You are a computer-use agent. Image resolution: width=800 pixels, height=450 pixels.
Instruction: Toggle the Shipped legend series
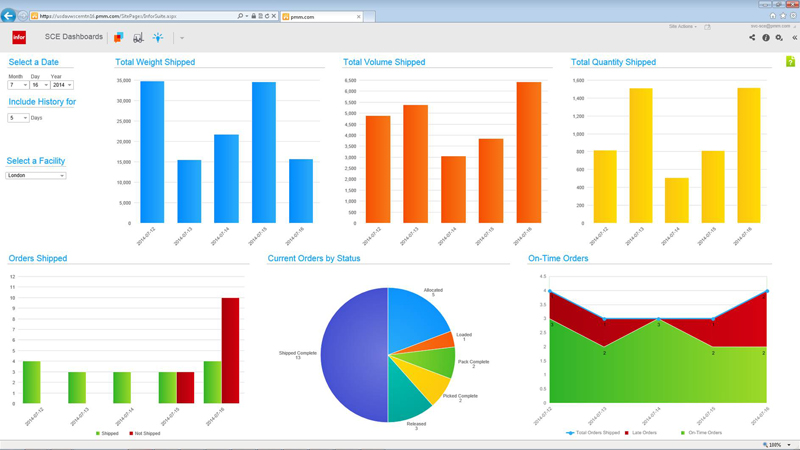107,433
